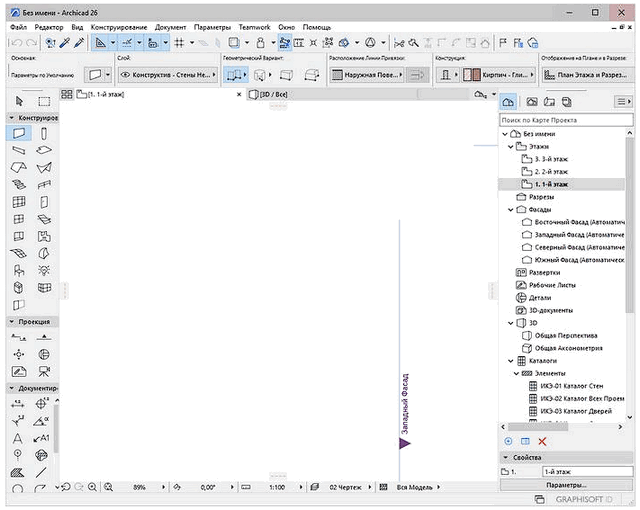Screen dimensions: 640x510
Task: Collapse the 3D tree node
Action: tap(511, 323)
